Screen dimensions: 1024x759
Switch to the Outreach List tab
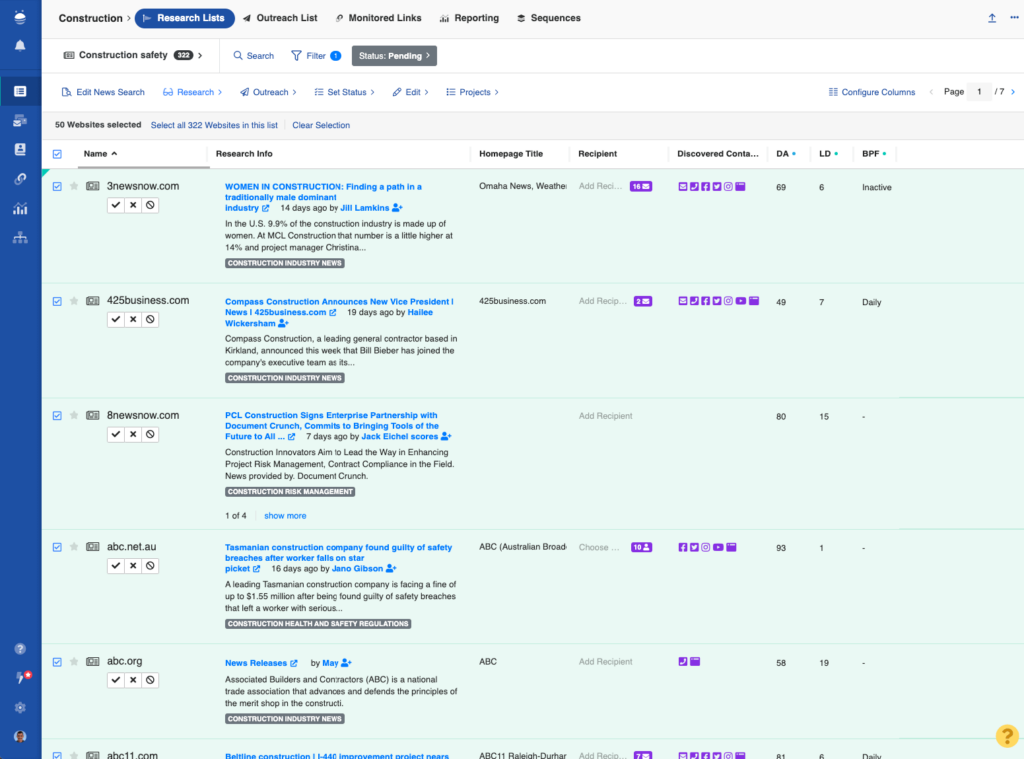pyautogui.click(x=280, y=18)
